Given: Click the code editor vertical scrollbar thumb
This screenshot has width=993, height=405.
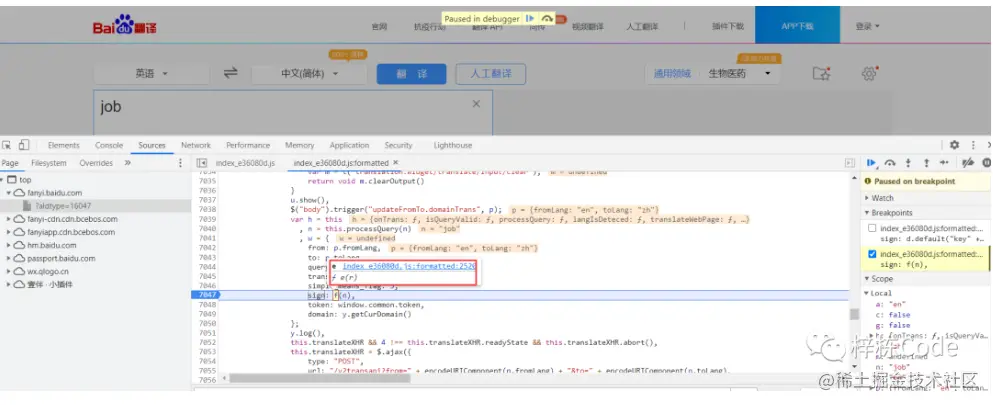Looking at the screenshot, I should tap(854, 314).
